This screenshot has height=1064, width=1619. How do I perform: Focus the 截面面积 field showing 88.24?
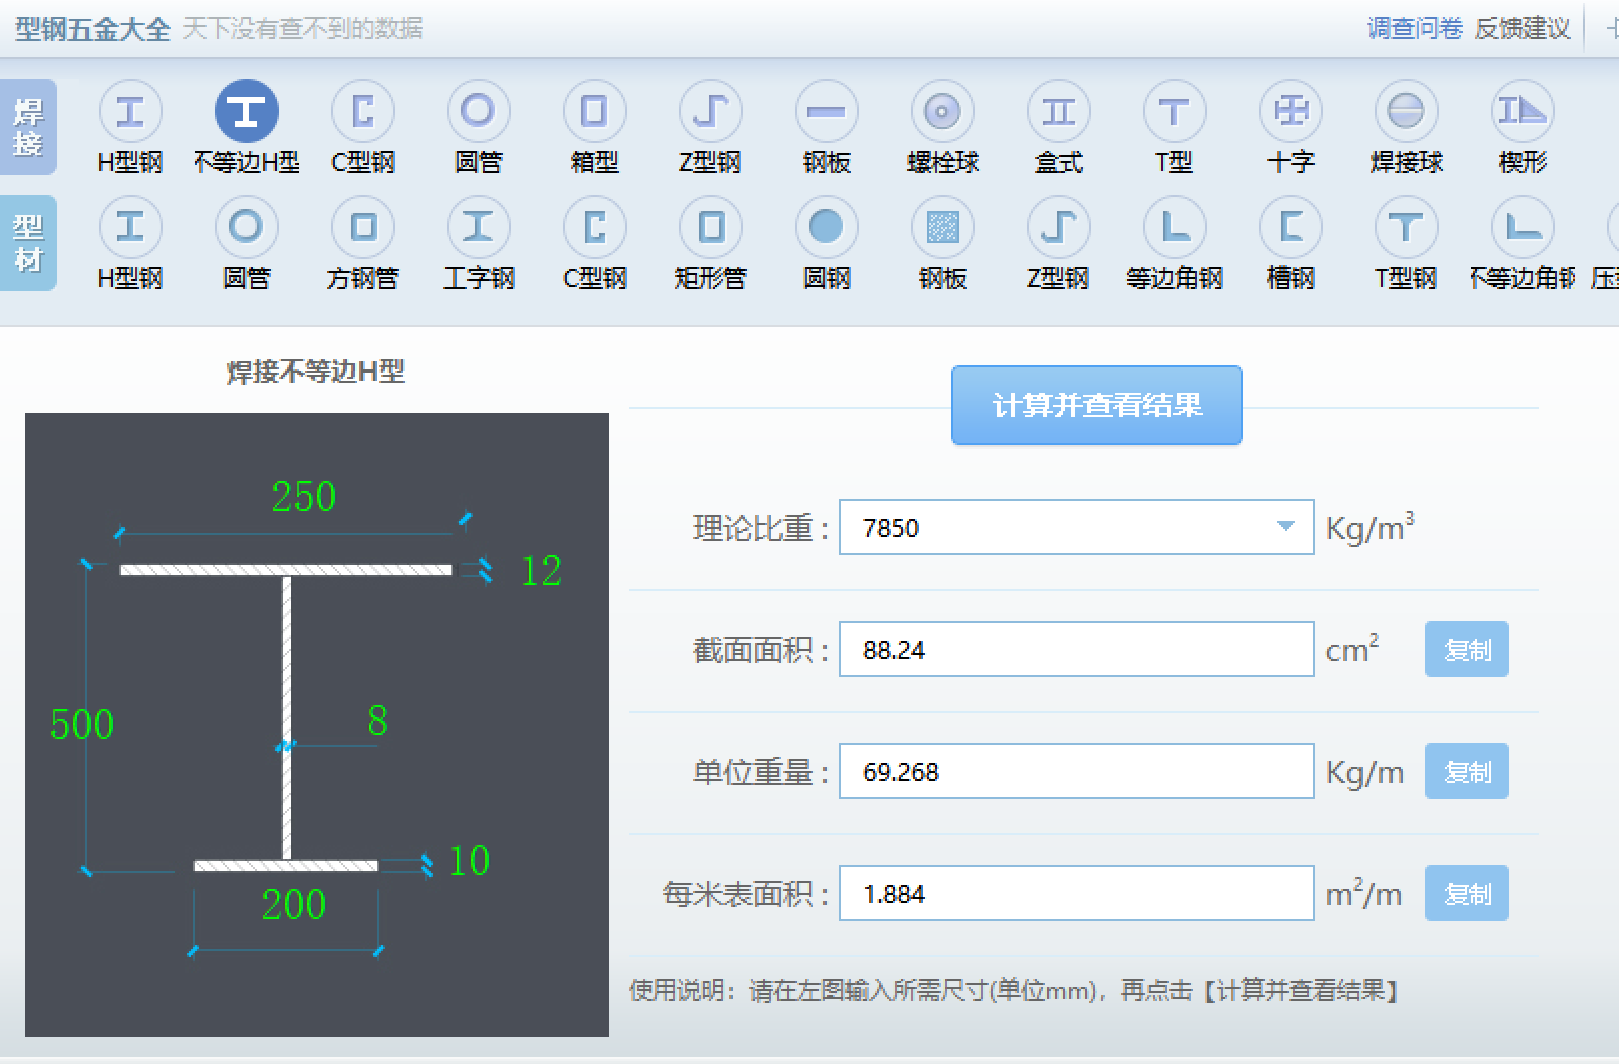[x=1077, y=650]
